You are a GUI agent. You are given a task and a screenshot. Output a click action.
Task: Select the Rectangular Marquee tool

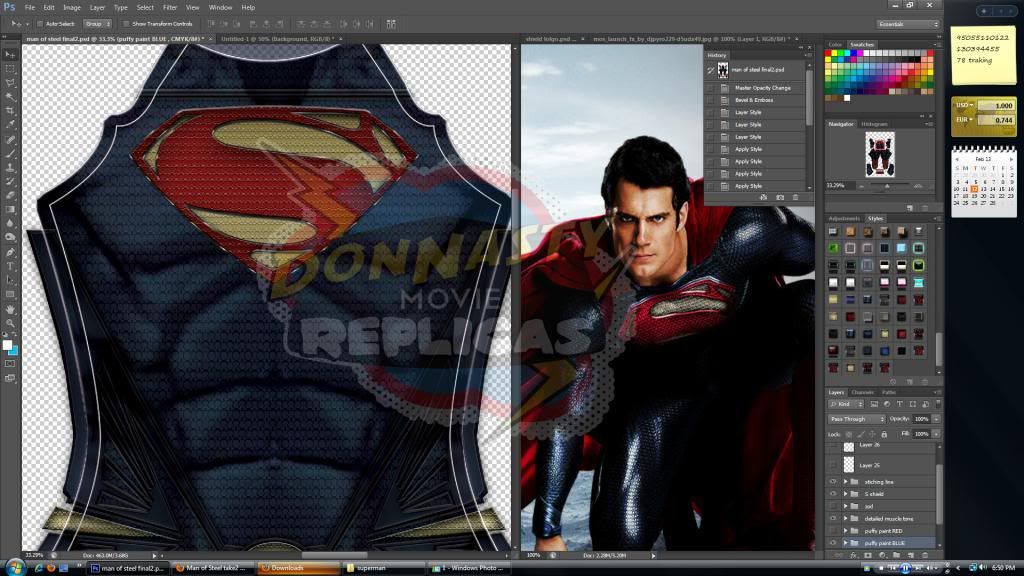(x=10, y=69)
